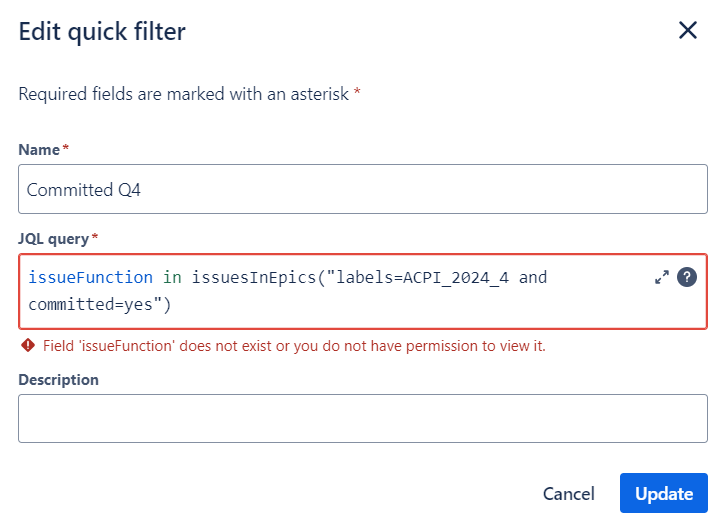Cancel editing the quick filter
Screen dimensions: 723x522
(569, 493)
